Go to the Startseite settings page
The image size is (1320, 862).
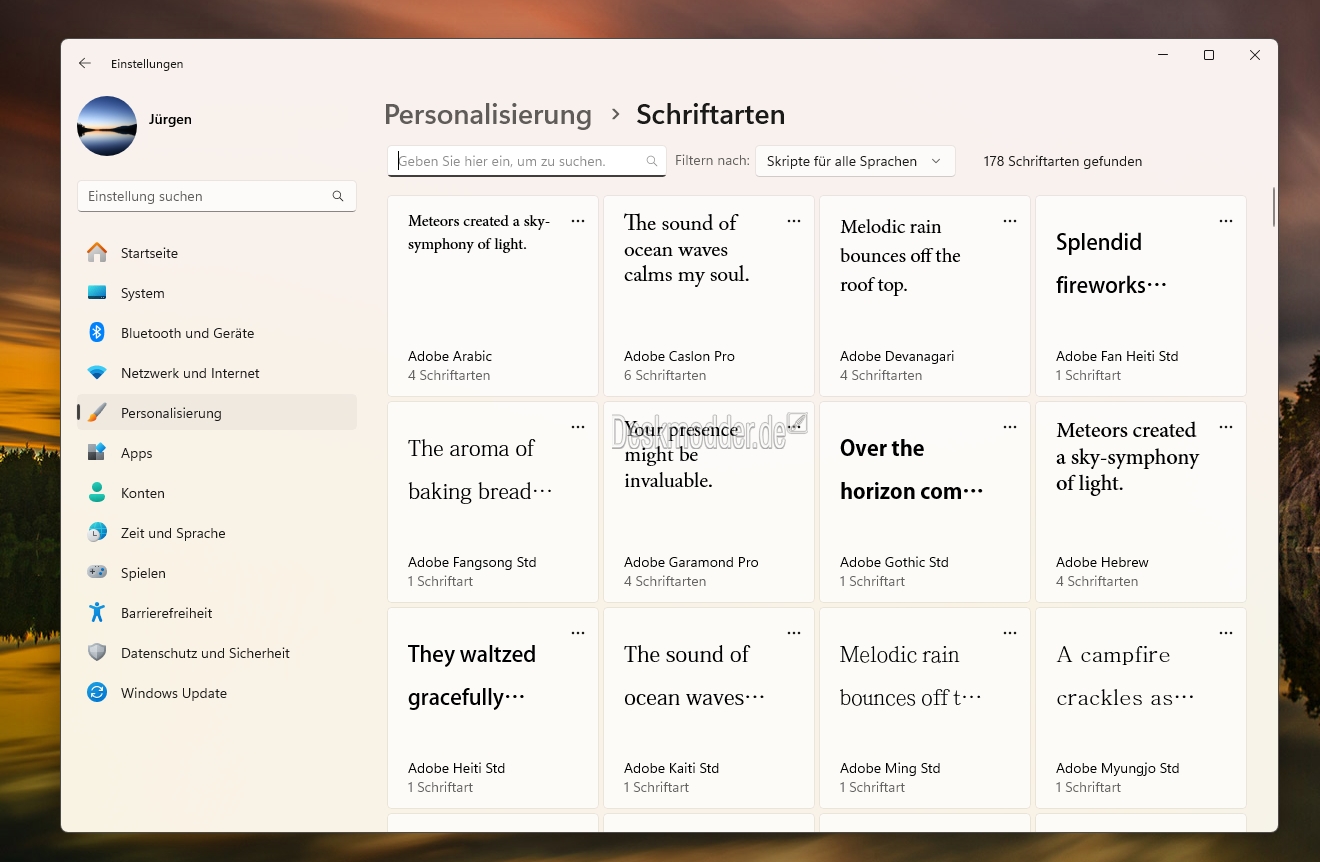tap(217, 253)
